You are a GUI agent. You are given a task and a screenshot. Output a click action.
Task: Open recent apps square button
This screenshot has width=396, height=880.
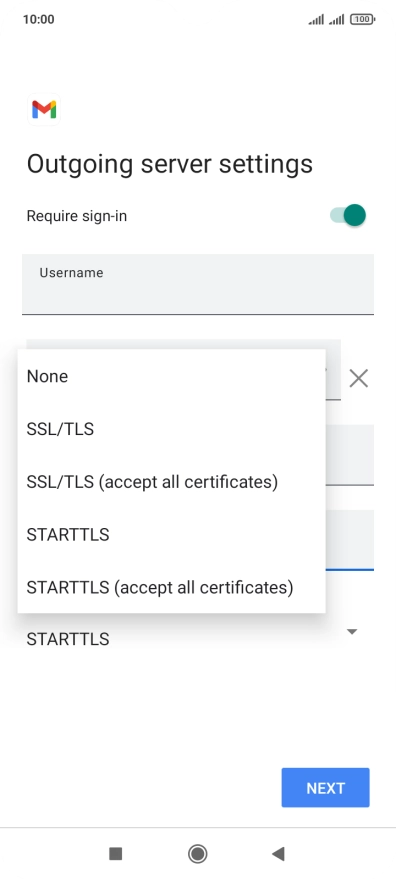(x=116, y=854)
